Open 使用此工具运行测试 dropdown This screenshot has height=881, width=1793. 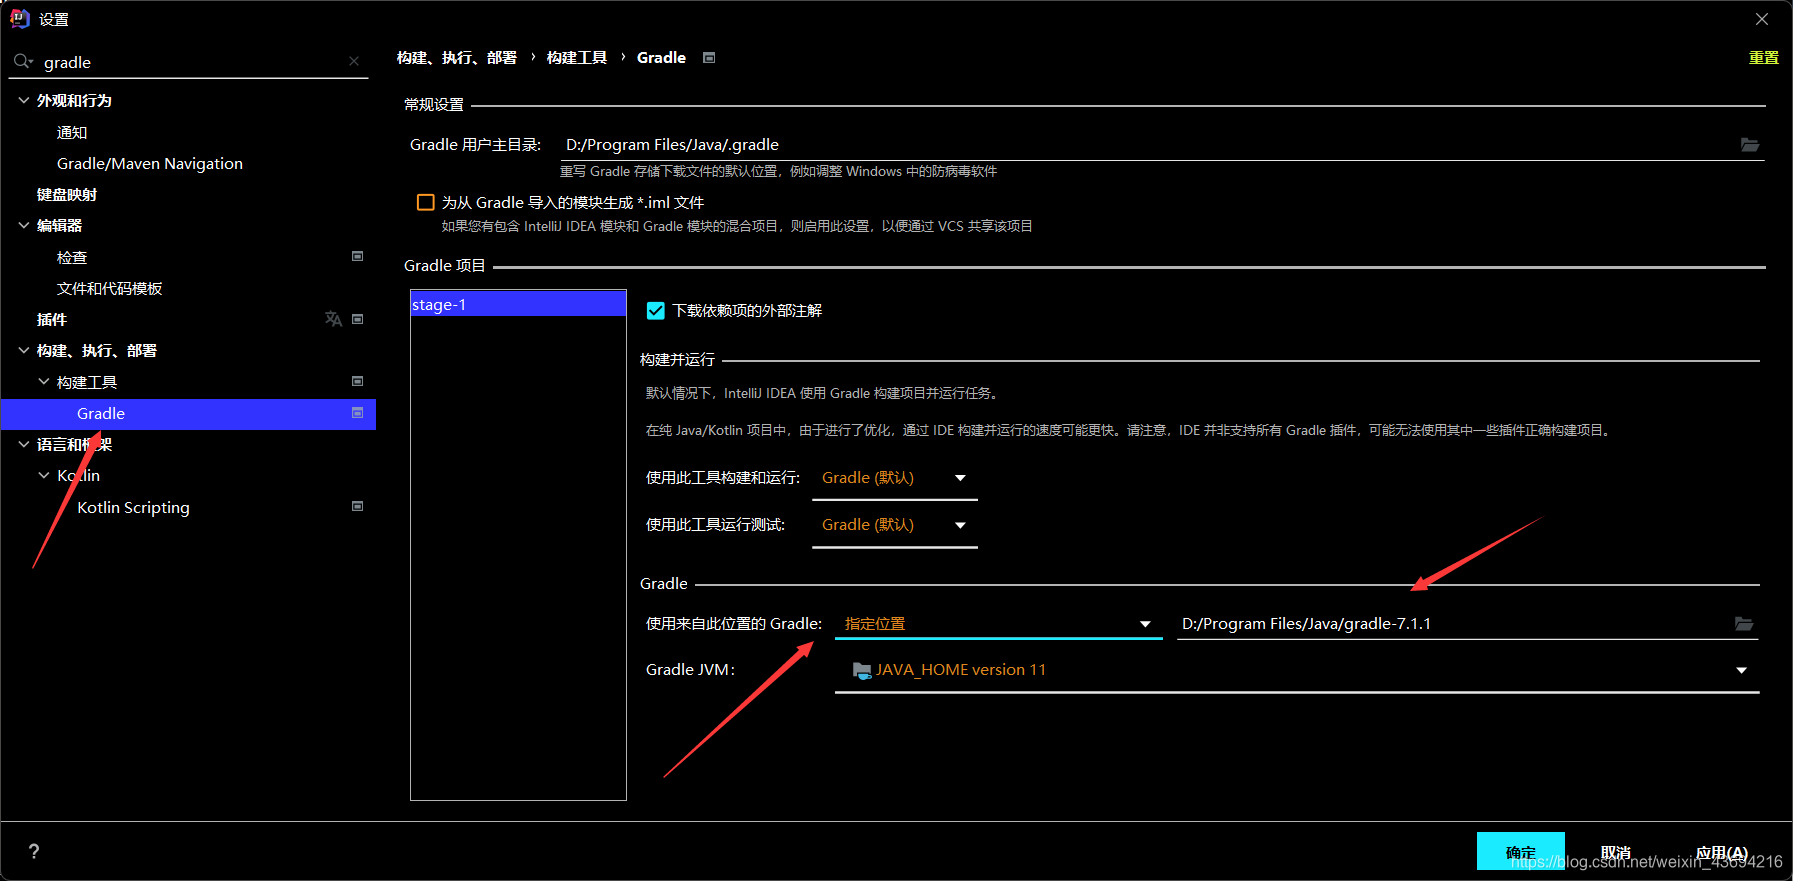click(894, 525)
